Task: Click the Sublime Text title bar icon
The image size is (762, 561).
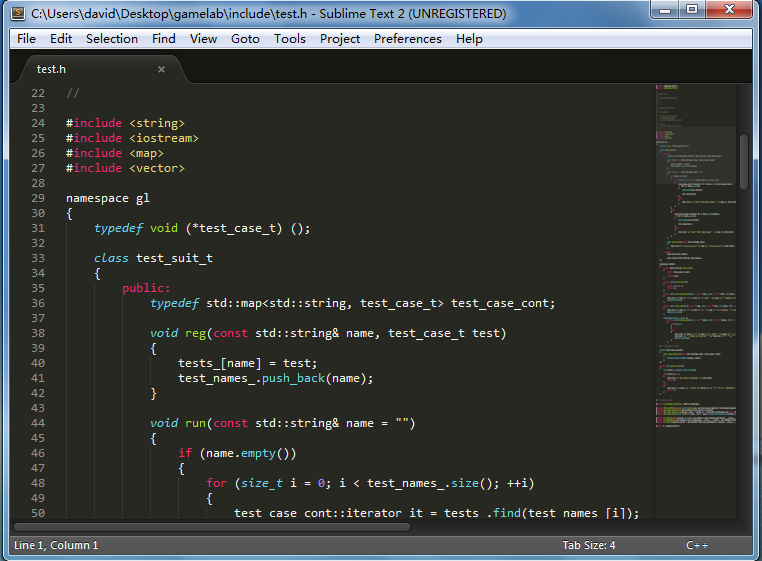Action: pos(17,14)
